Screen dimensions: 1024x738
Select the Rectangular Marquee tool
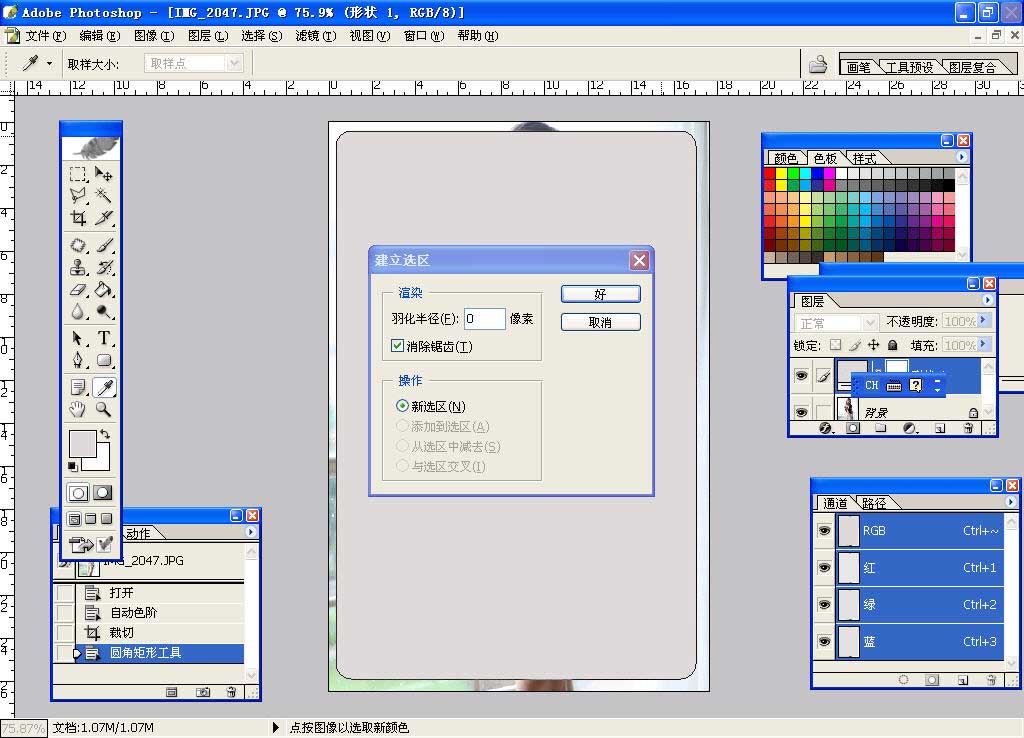(78, 174)
